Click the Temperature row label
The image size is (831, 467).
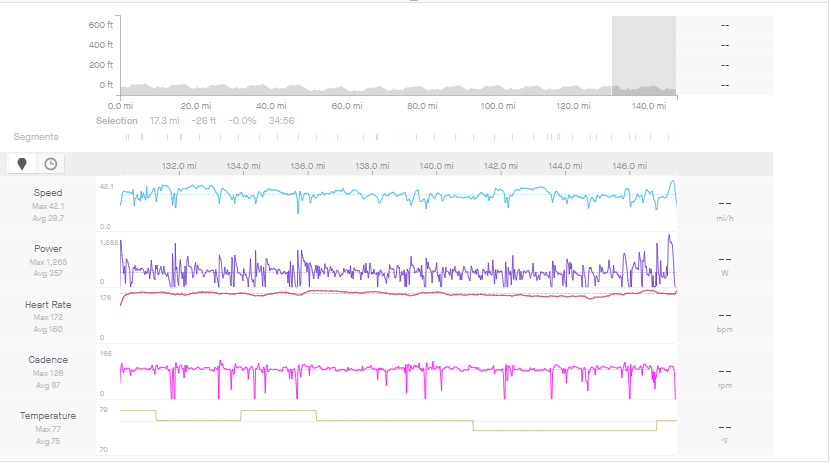(x=48, y=415)
